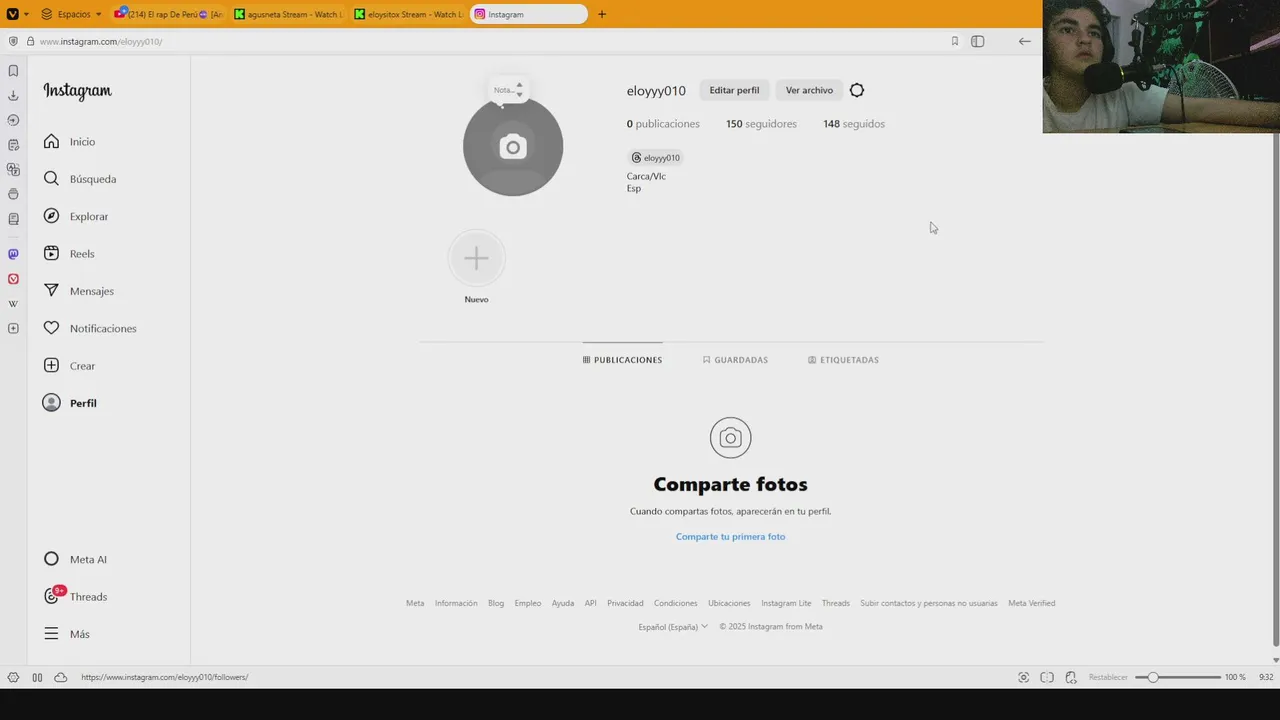The image size is (1280, 720).
Task: Click Comparte tu primera foto link
Action: coord(730,537)
